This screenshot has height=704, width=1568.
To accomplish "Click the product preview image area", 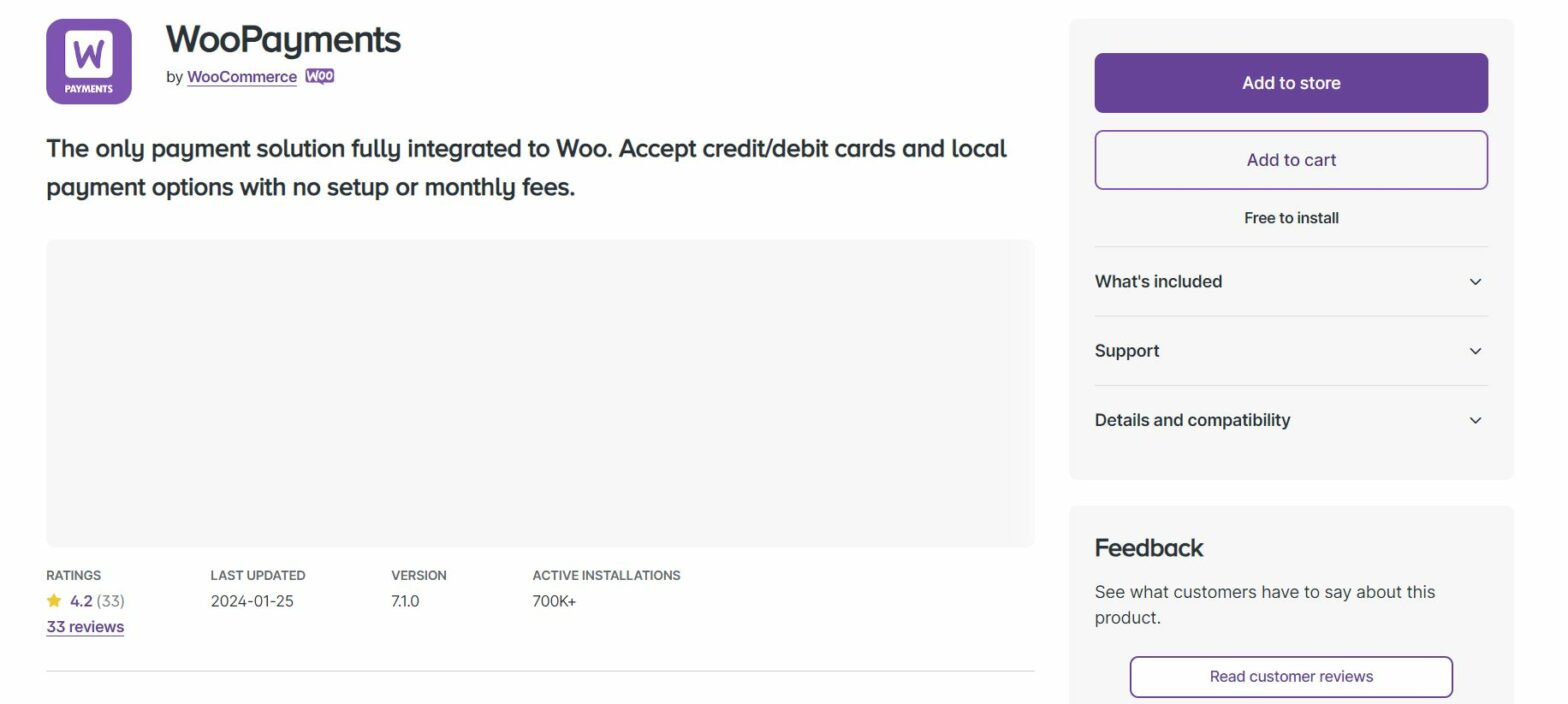I will pos(540,390).
